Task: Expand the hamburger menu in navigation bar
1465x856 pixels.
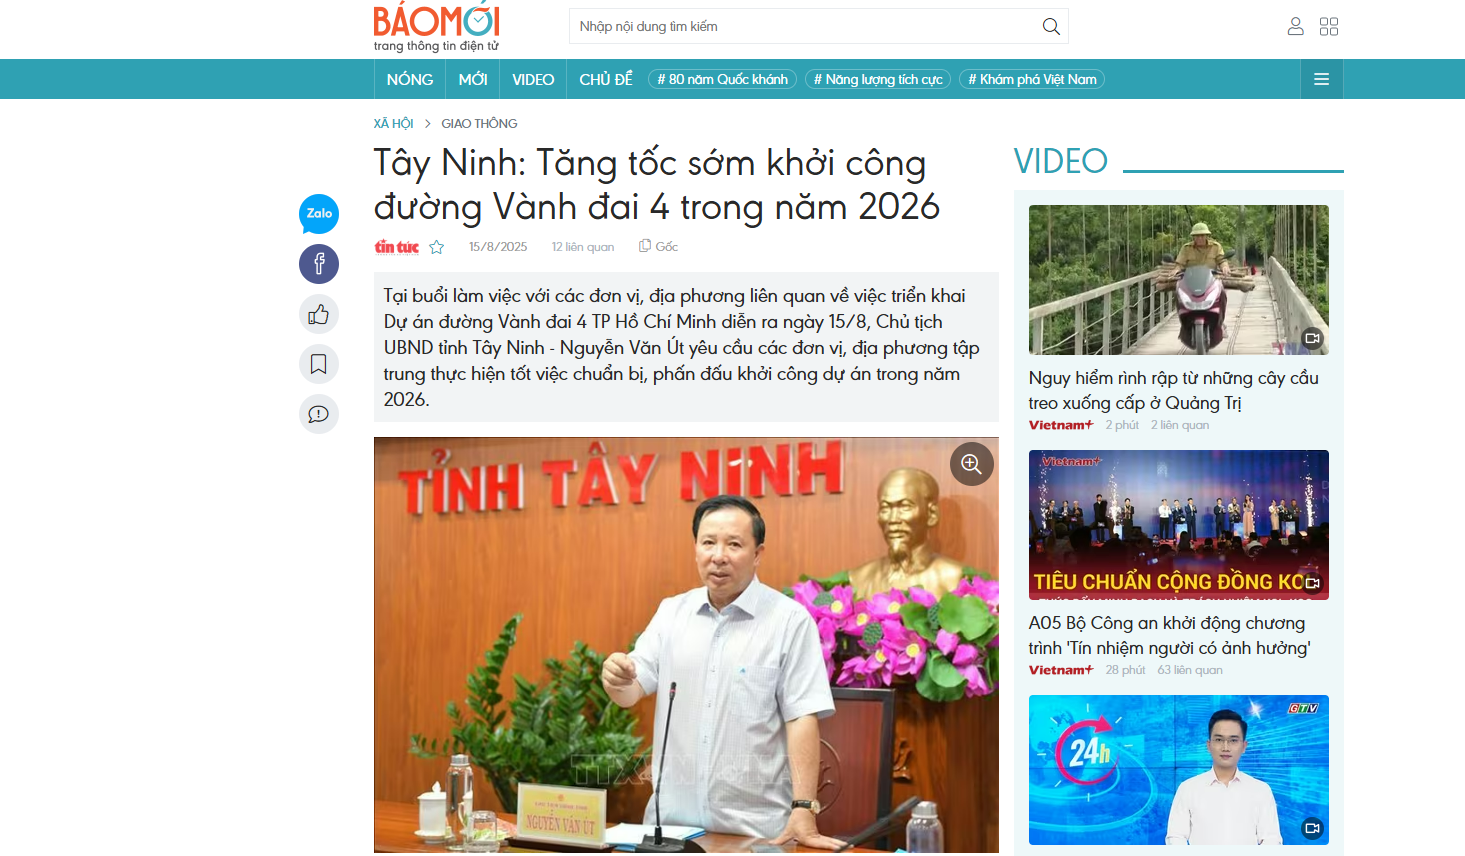Action: [1321, 79]
